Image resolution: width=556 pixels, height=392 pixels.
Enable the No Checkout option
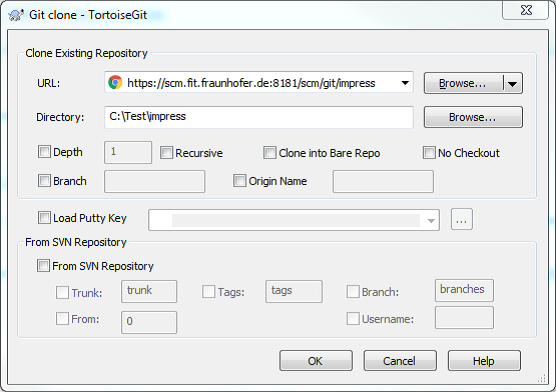(x=429, y=153)
